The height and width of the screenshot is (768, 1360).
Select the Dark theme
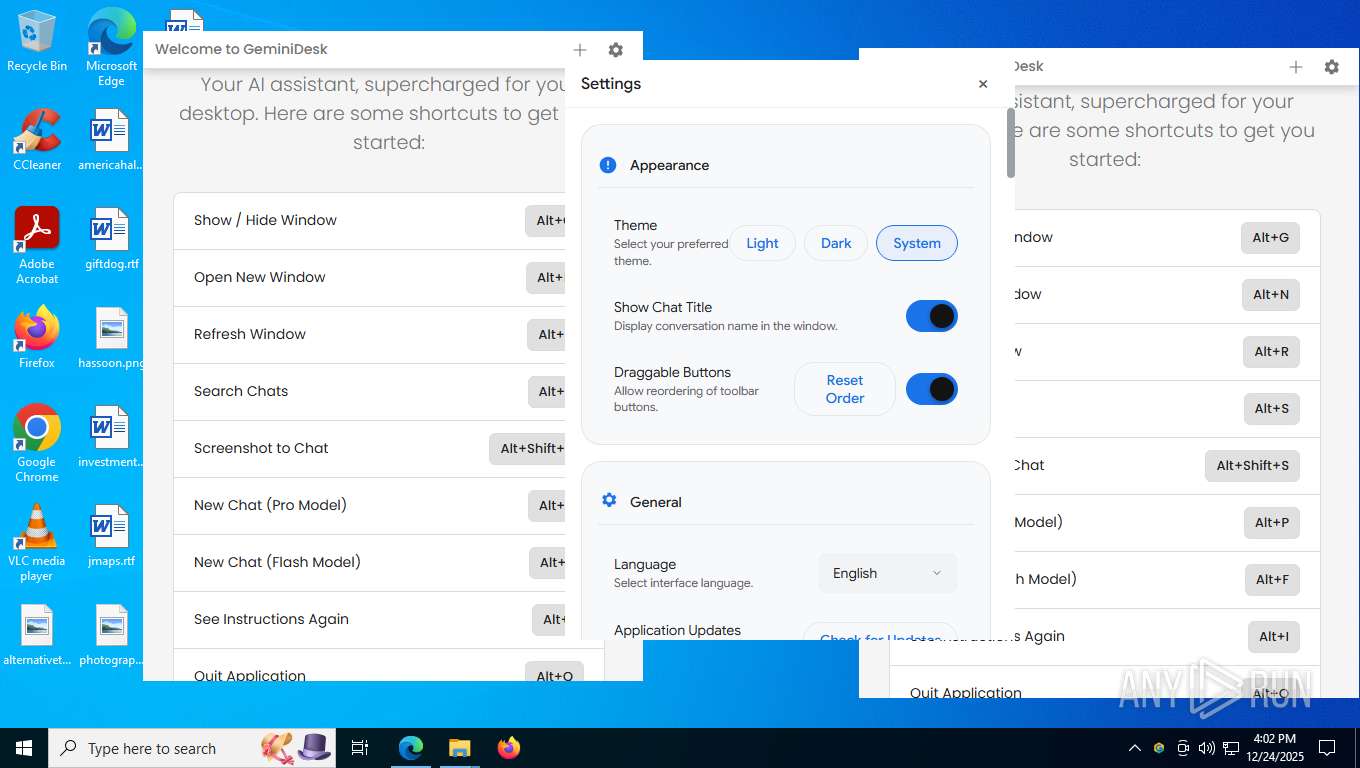click(x=836, y=243)
